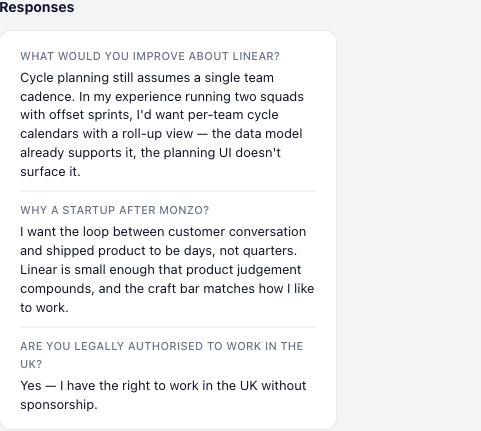Click the wrapped 'UK?' text of the label

[x=31, y=364]
